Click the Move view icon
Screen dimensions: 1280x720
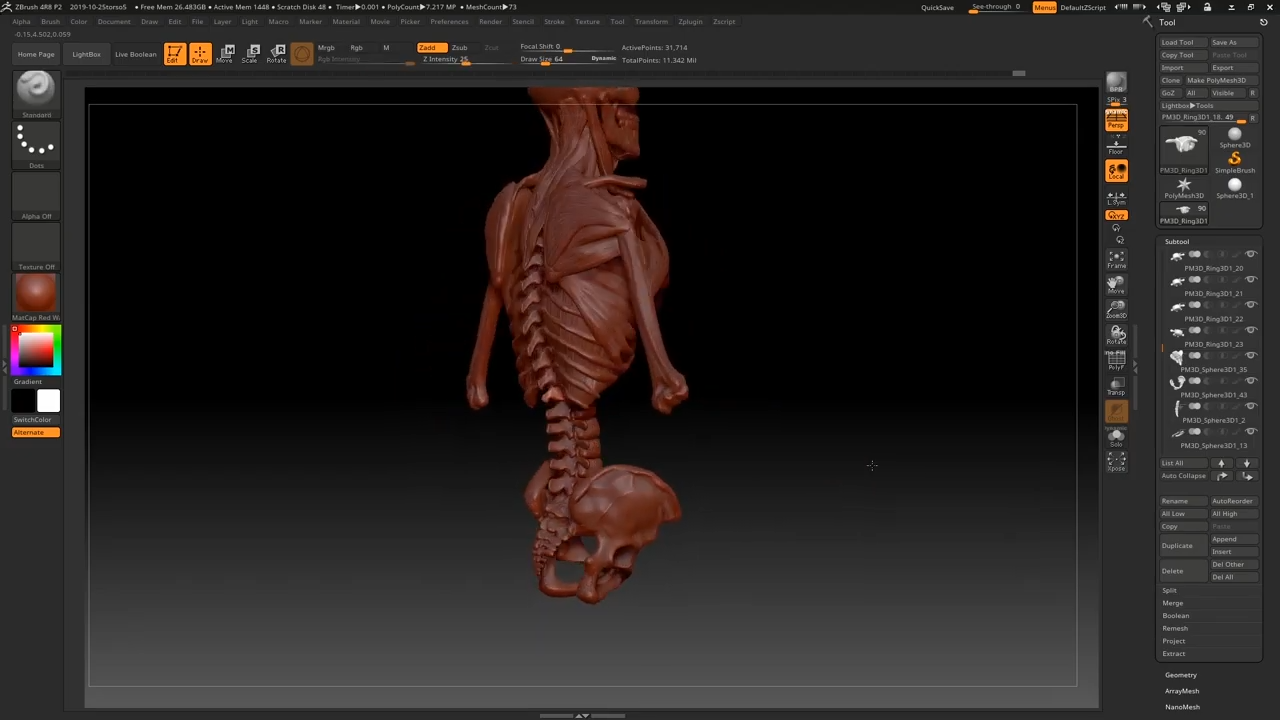click(x=1116, y=285)
